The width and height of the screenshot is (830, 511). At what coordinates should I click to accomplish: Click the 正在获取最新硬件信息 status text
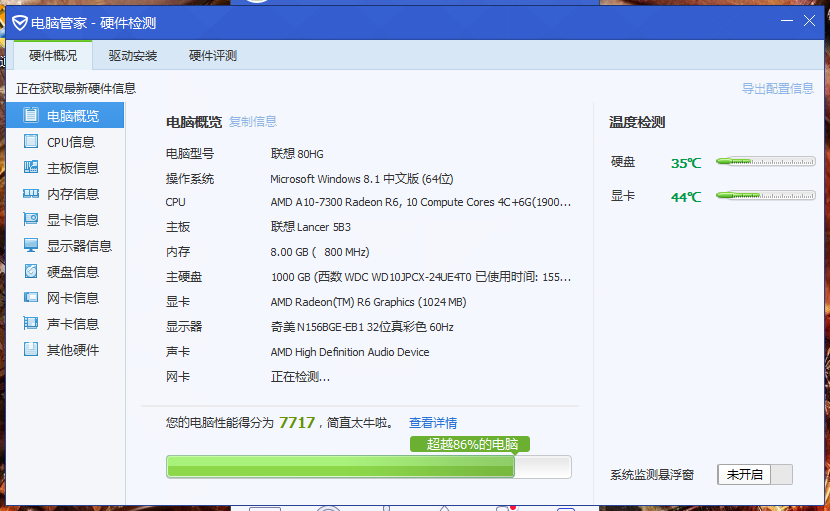click(76, 88)
